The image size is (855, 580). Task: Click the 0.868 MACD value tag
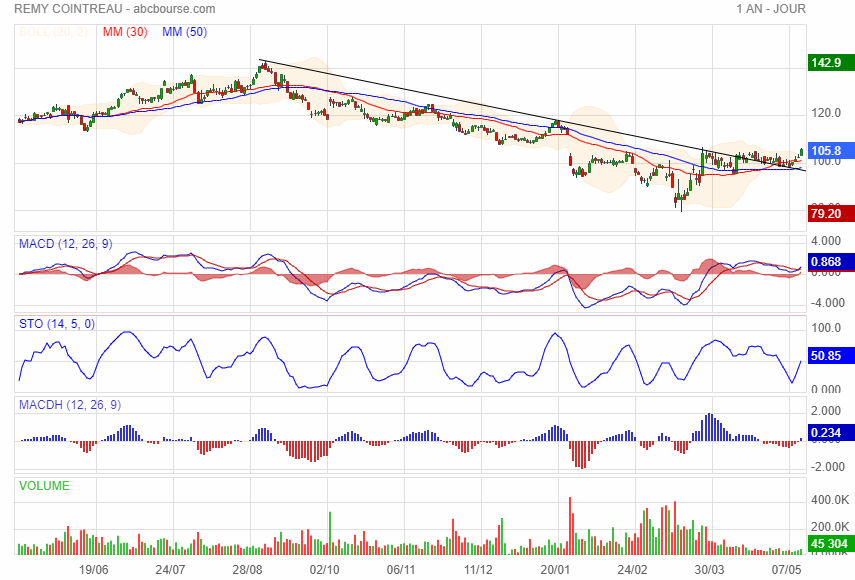[830, 262]
